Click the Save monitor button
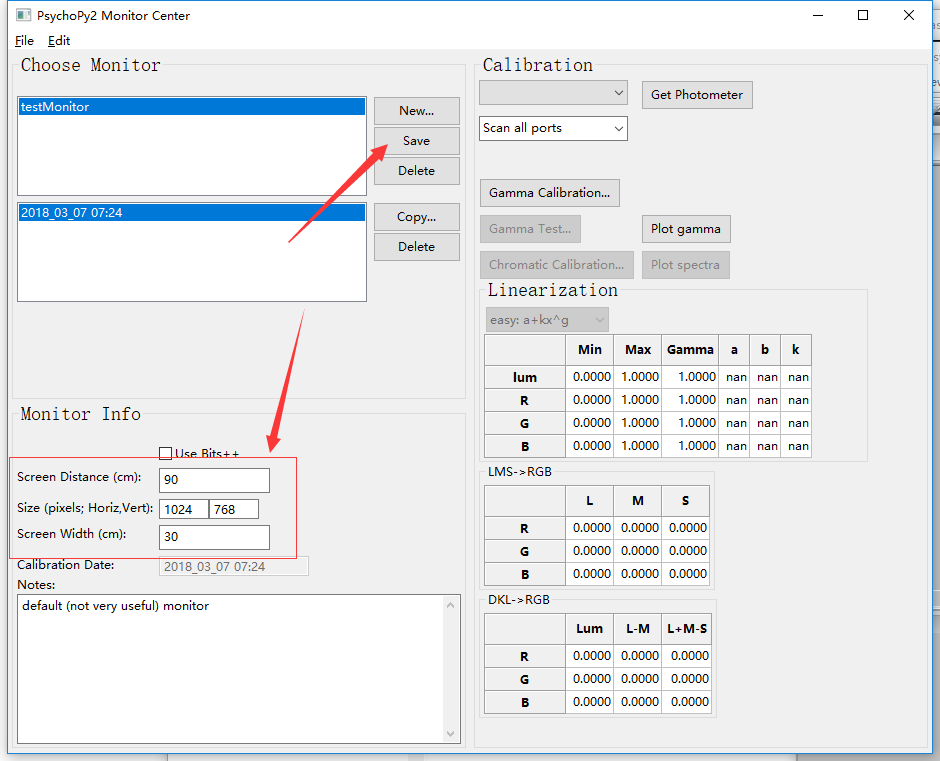Viewport: 940px width, 761px height. click(x=417, y=140)
